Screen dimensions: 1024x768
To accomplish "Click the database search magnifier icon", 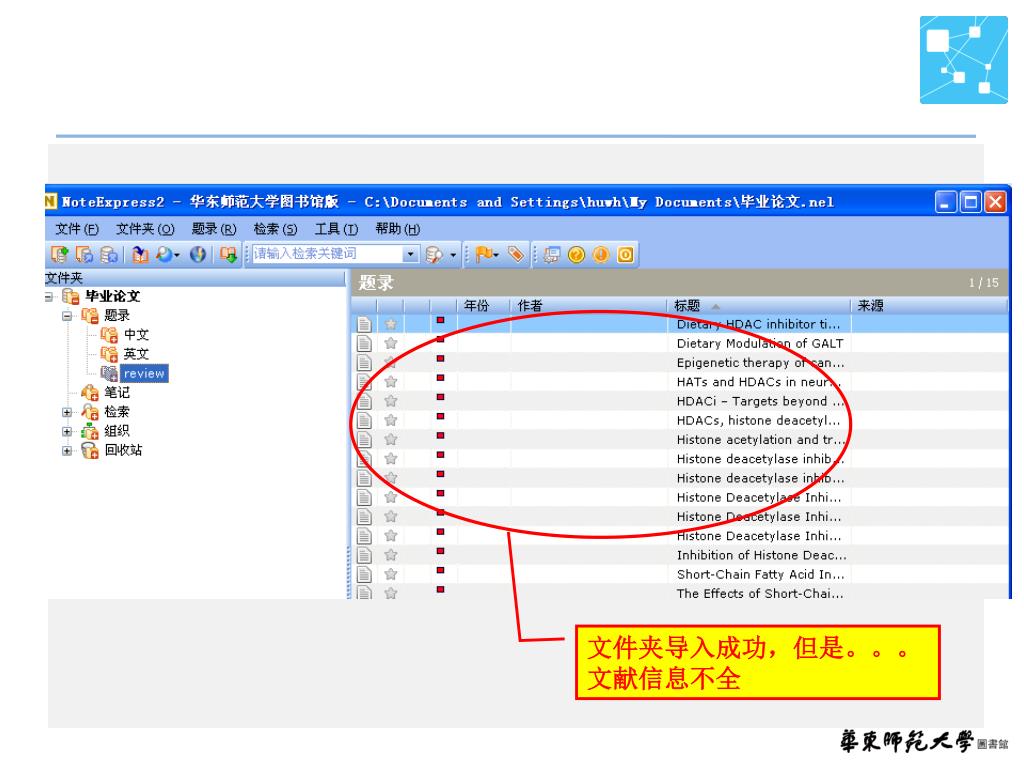I will pyautogui.click(x=433, y=254).
